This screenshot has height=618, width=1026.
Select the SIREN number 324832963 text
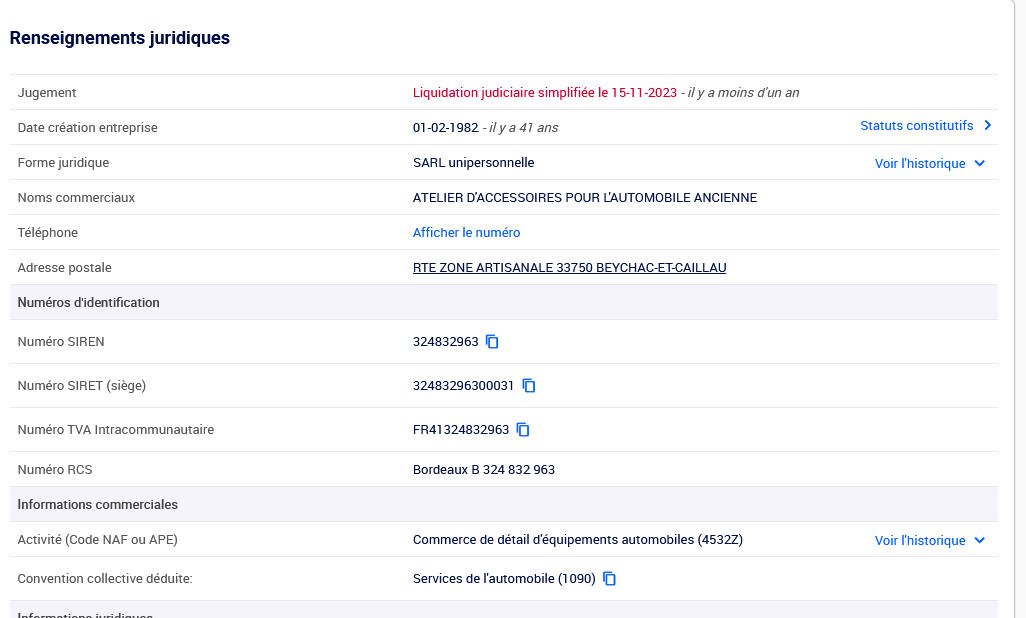pyautogui.click(x=445, y=342)
